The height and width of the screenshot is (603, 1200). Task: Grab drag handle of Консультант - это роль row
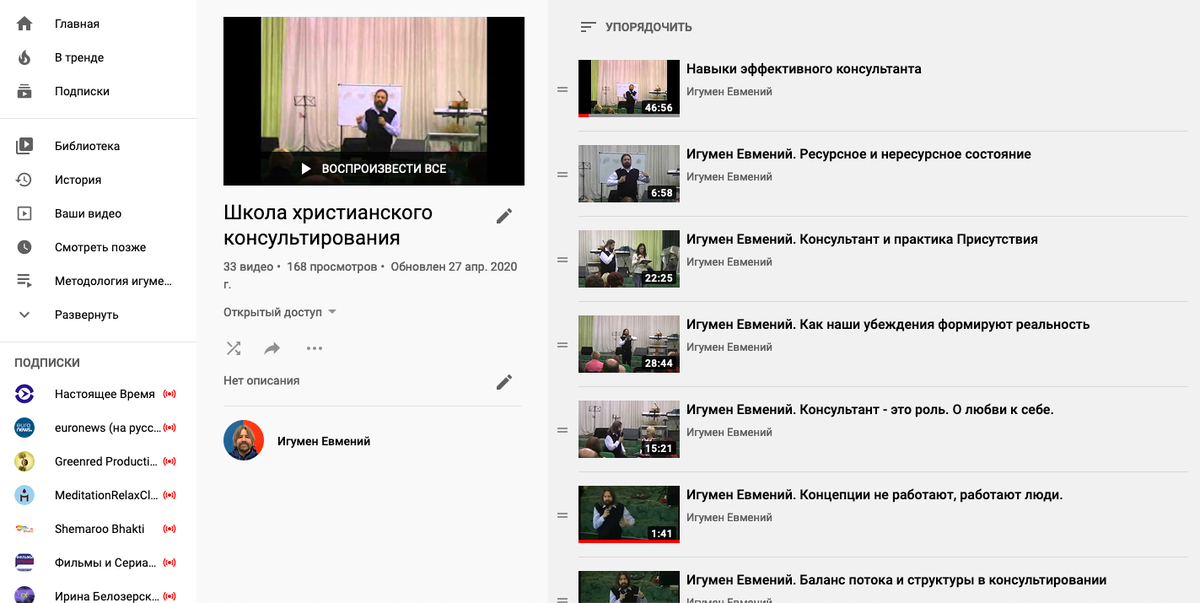562,430
